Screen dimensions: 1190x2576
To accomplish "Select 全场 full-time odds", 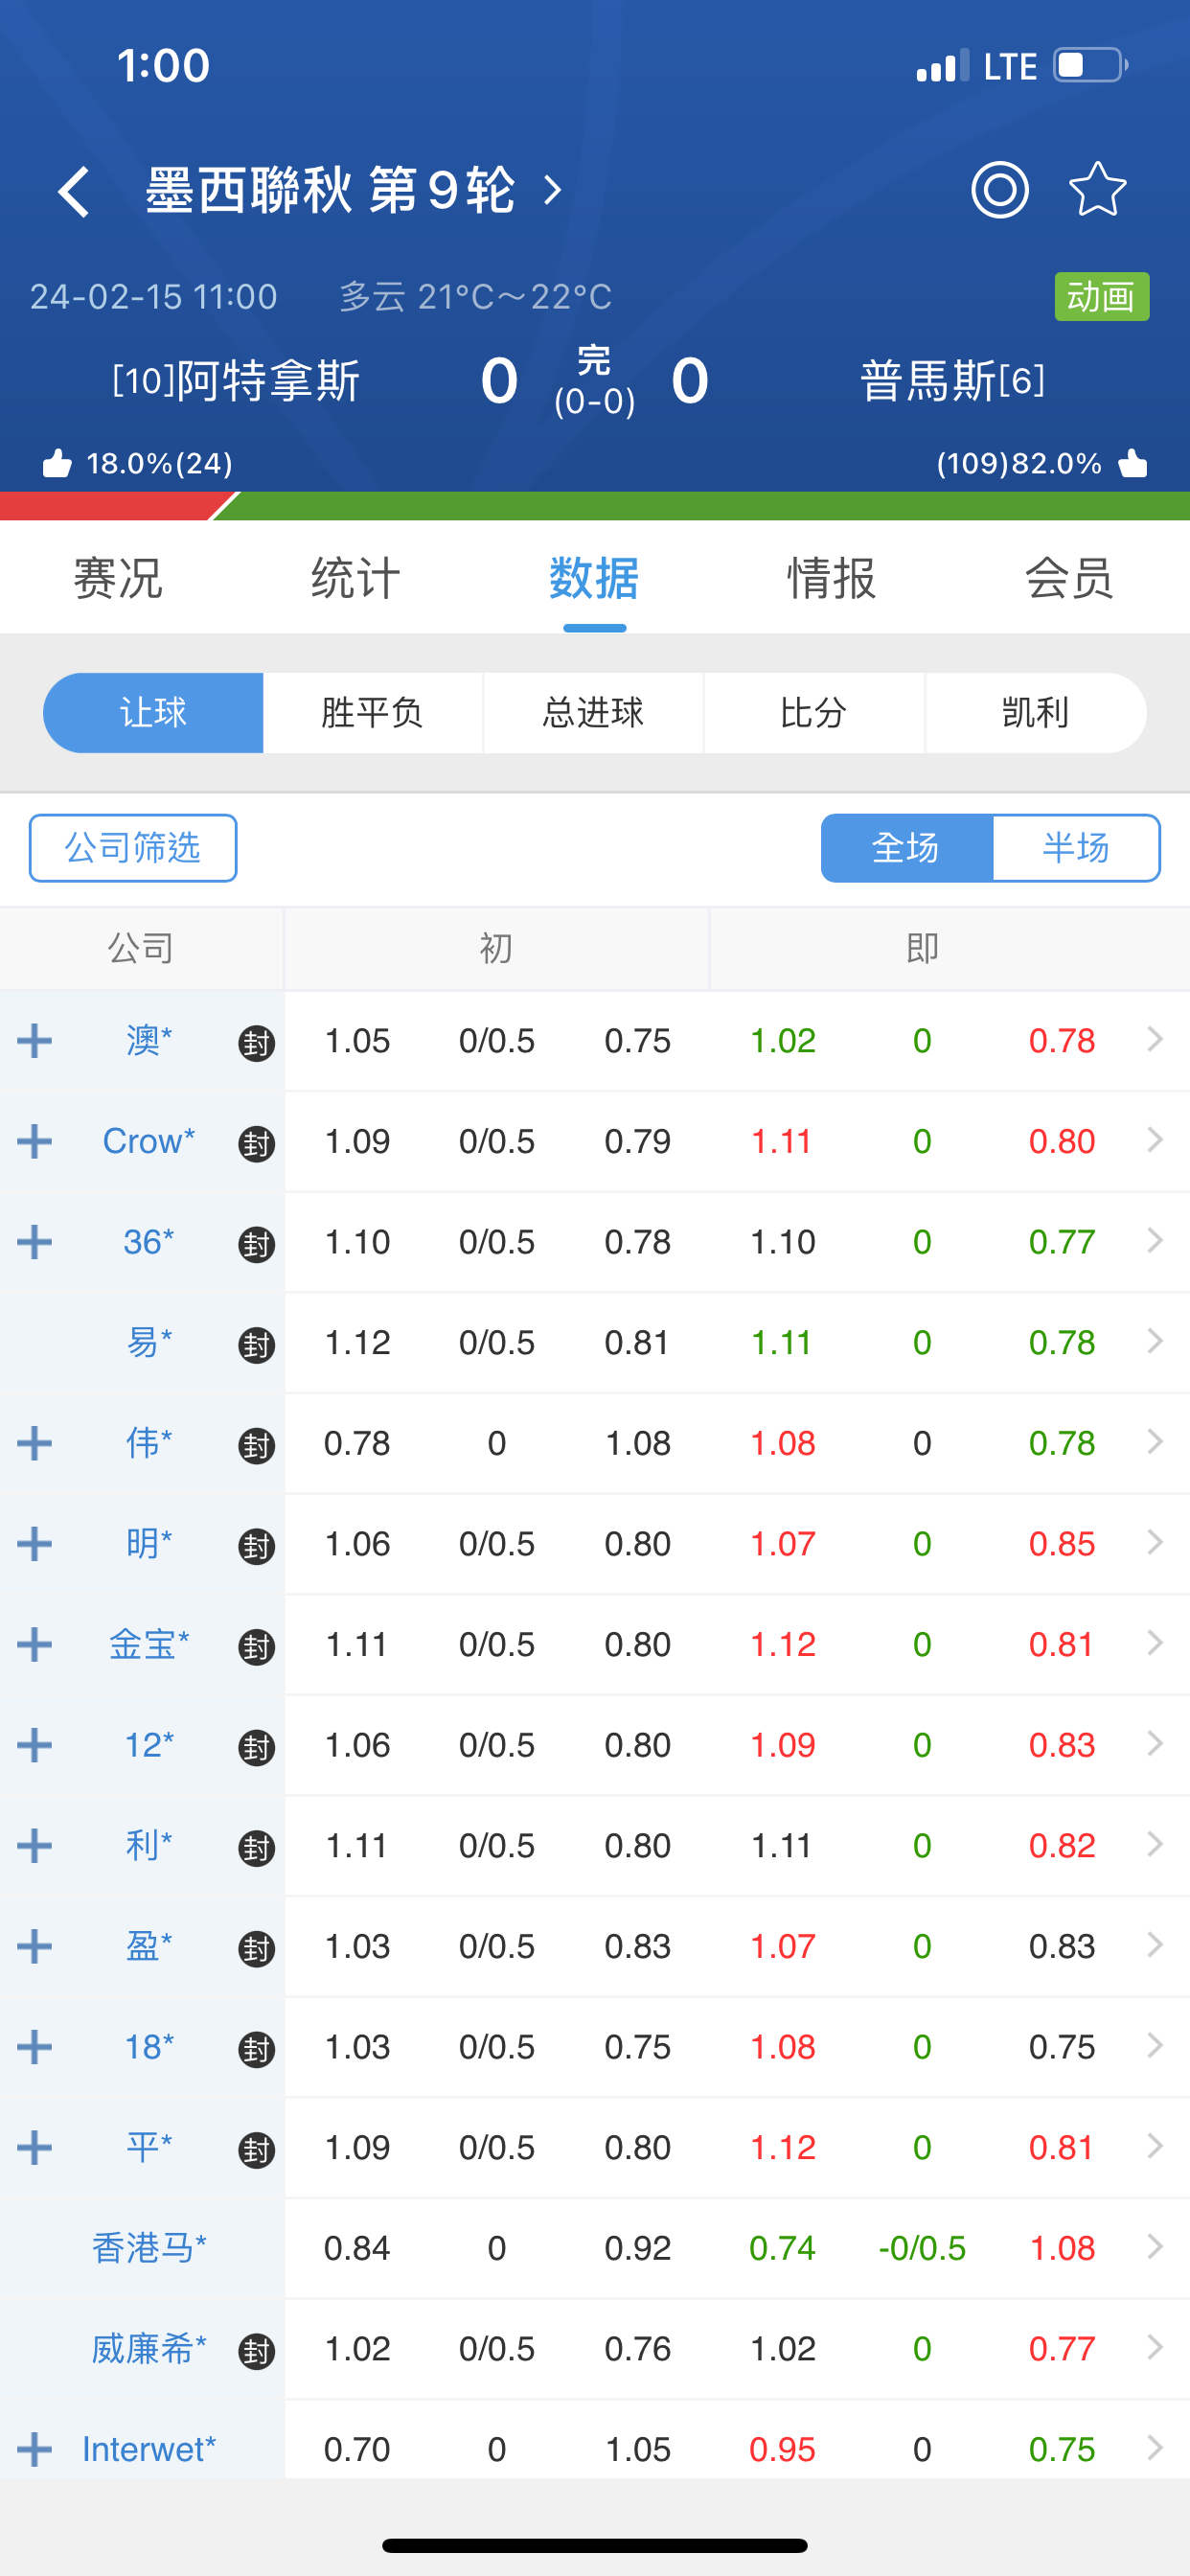I will [x=906, y=848].
